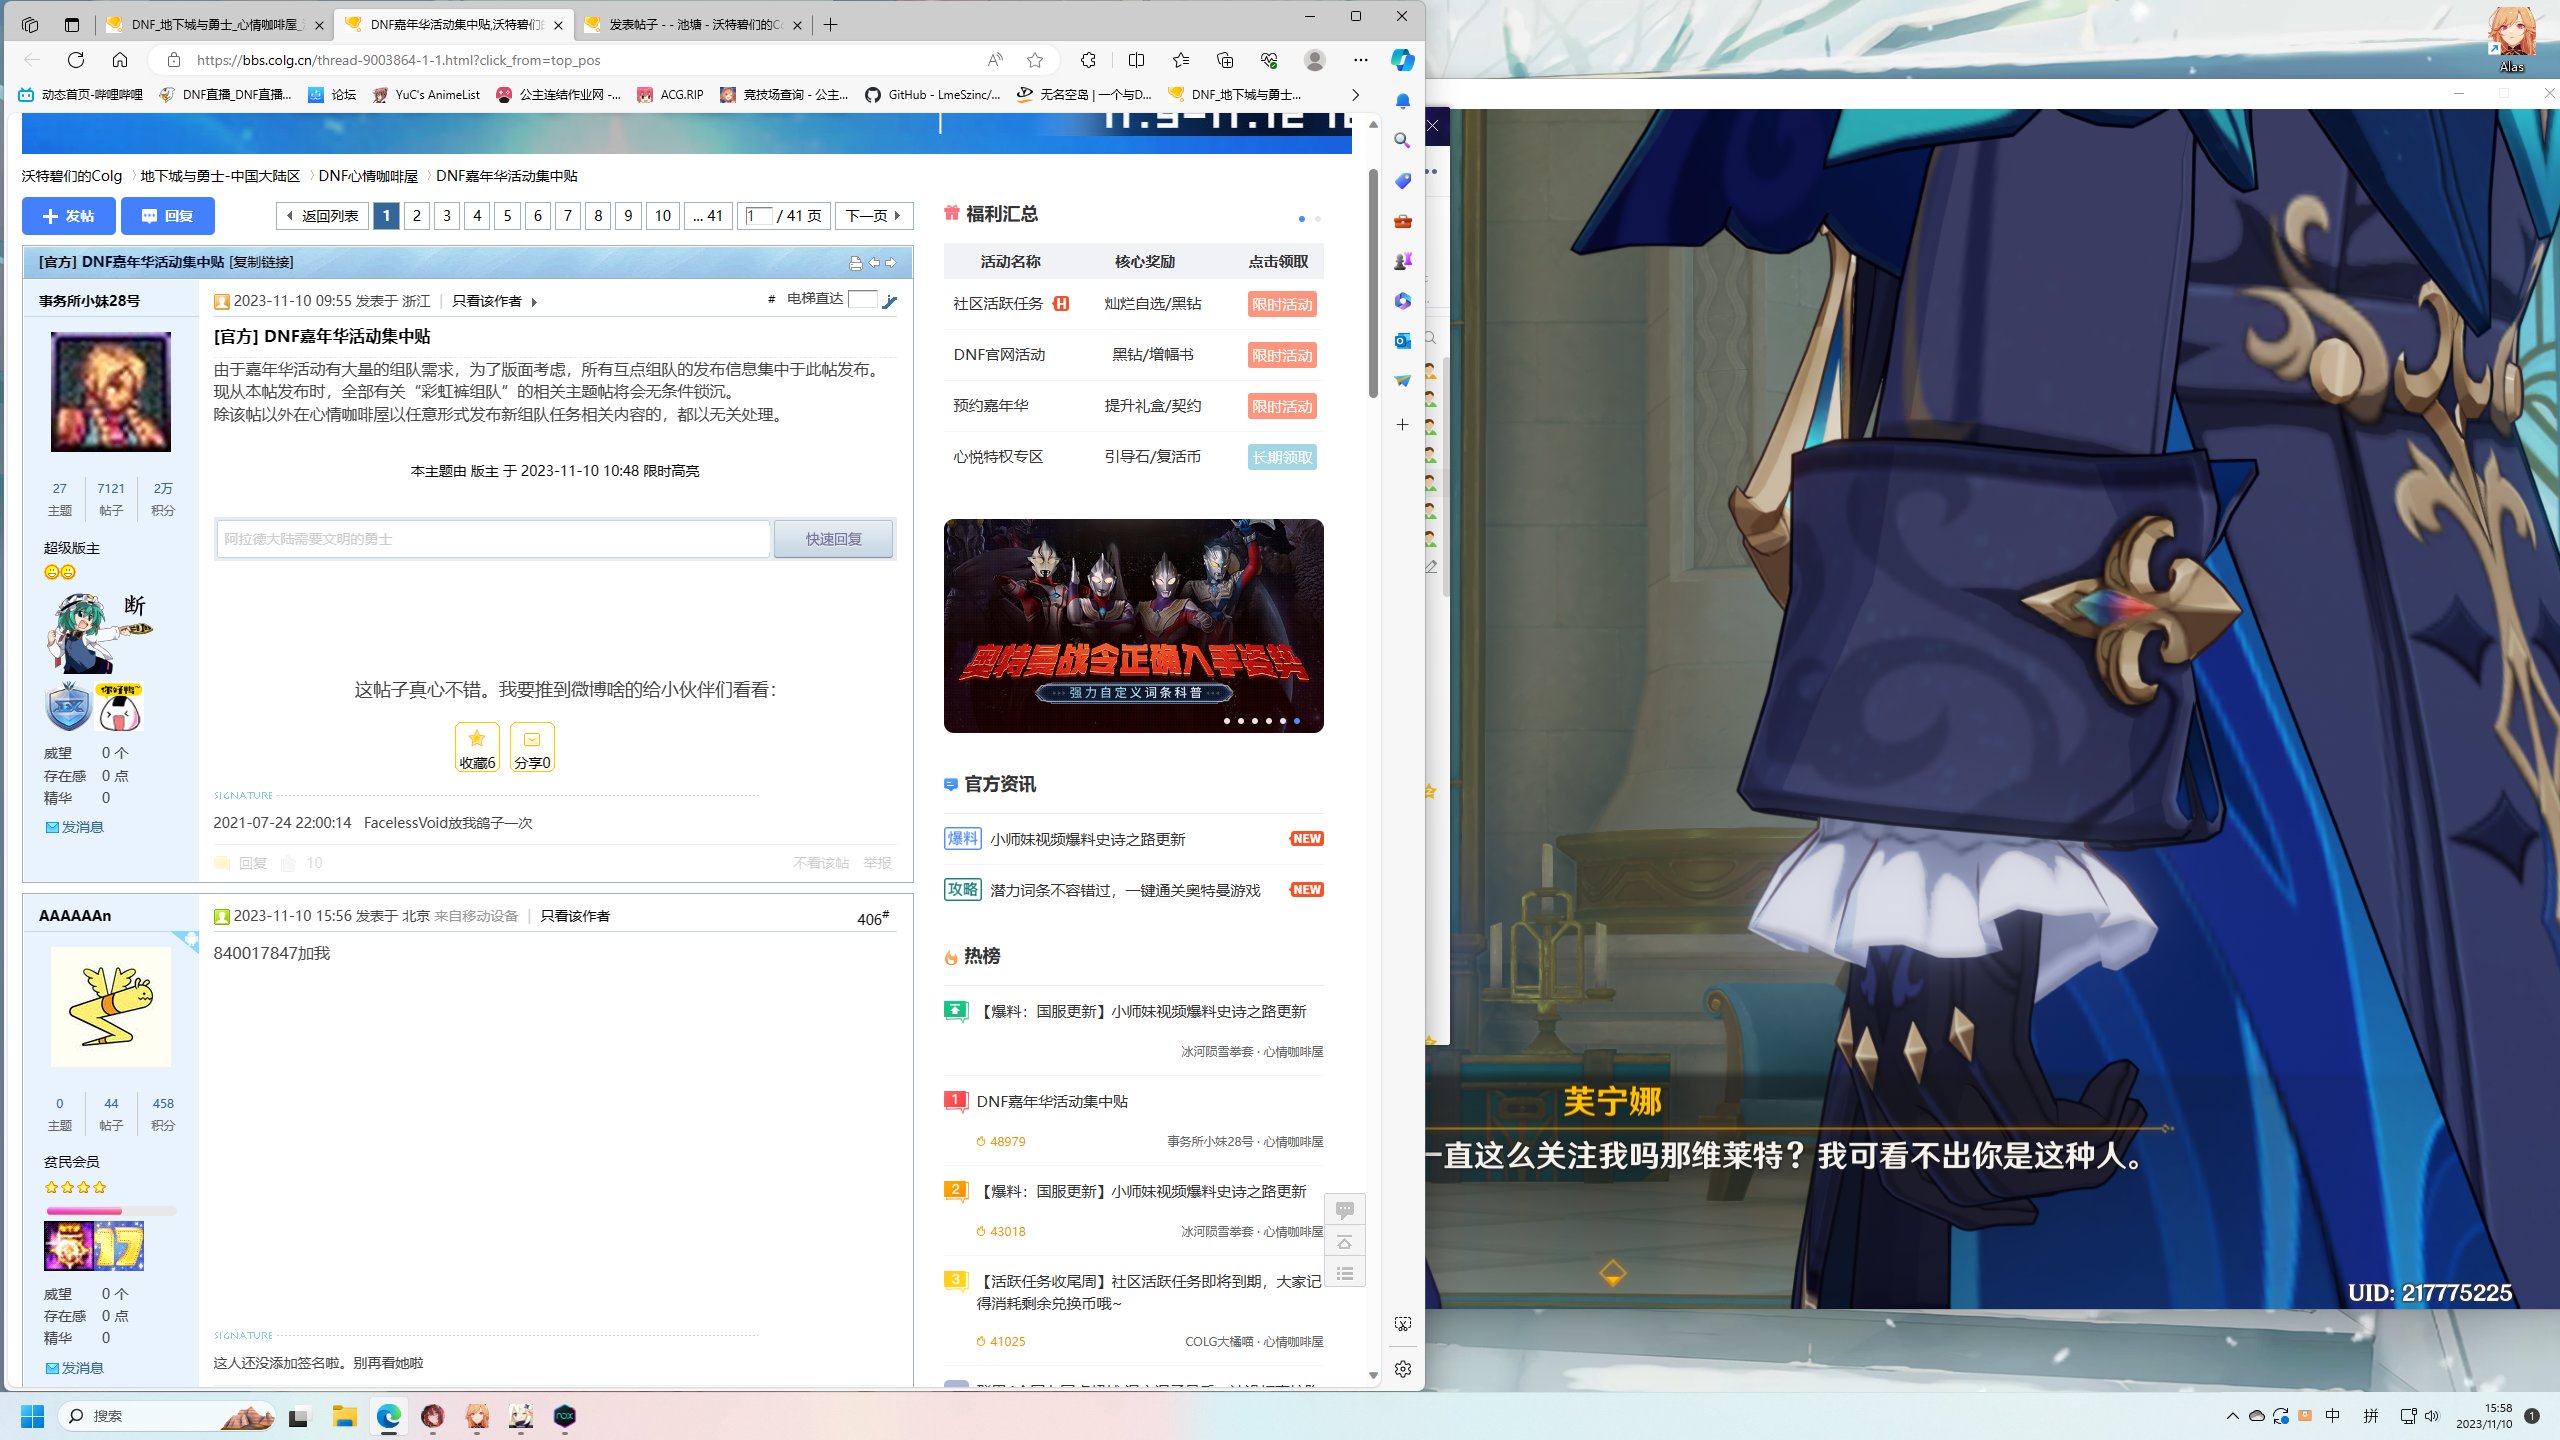Click the 发帖 new post button
This screenshot has width=2560, height=1440.
tap(68, 216)
